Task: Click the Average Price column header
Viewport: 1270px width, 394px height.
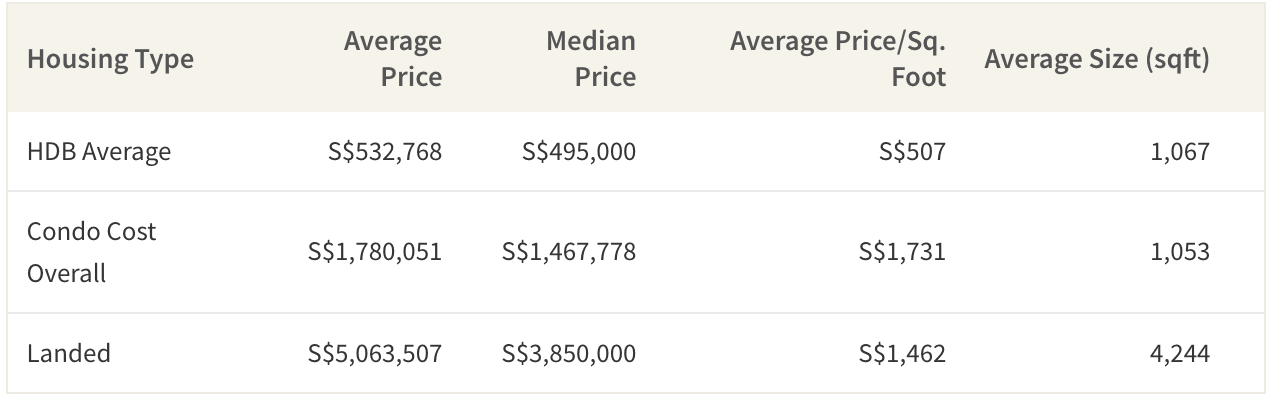Action: coord(393,59)
